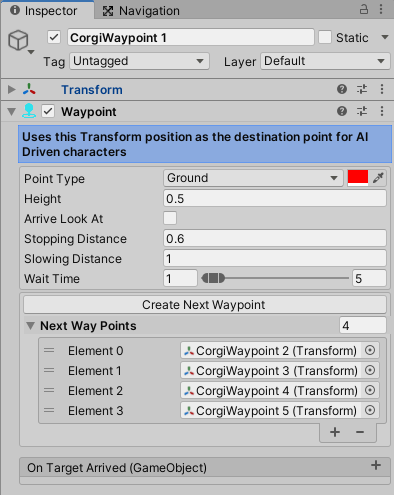Enable the Arrive Look At checkbox
Viewport: 394px width, 495px height.
click(x=170, y=218)
